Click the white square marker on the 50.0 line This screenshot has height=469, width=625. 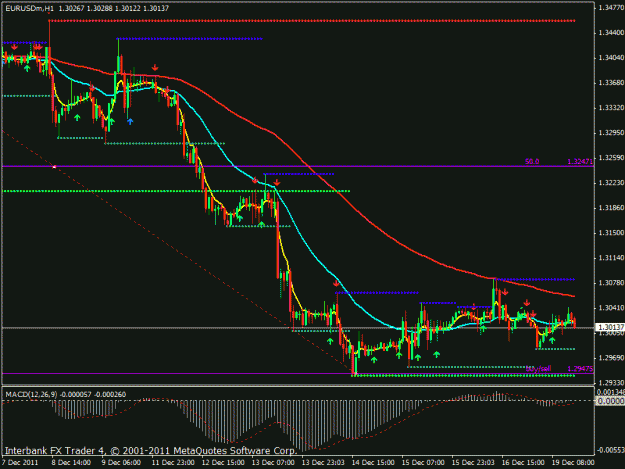coord(55,167)
